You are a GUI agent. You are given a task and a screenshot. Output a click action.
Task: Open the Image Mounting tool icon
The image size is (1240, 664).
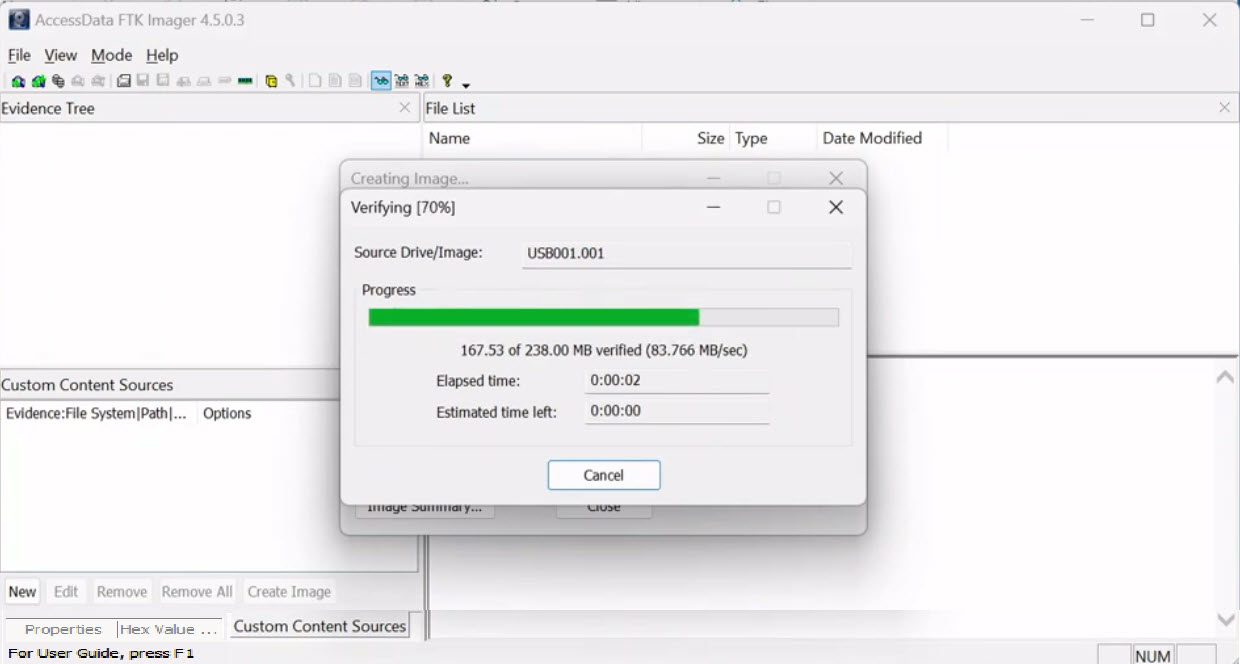click(58, 81)
